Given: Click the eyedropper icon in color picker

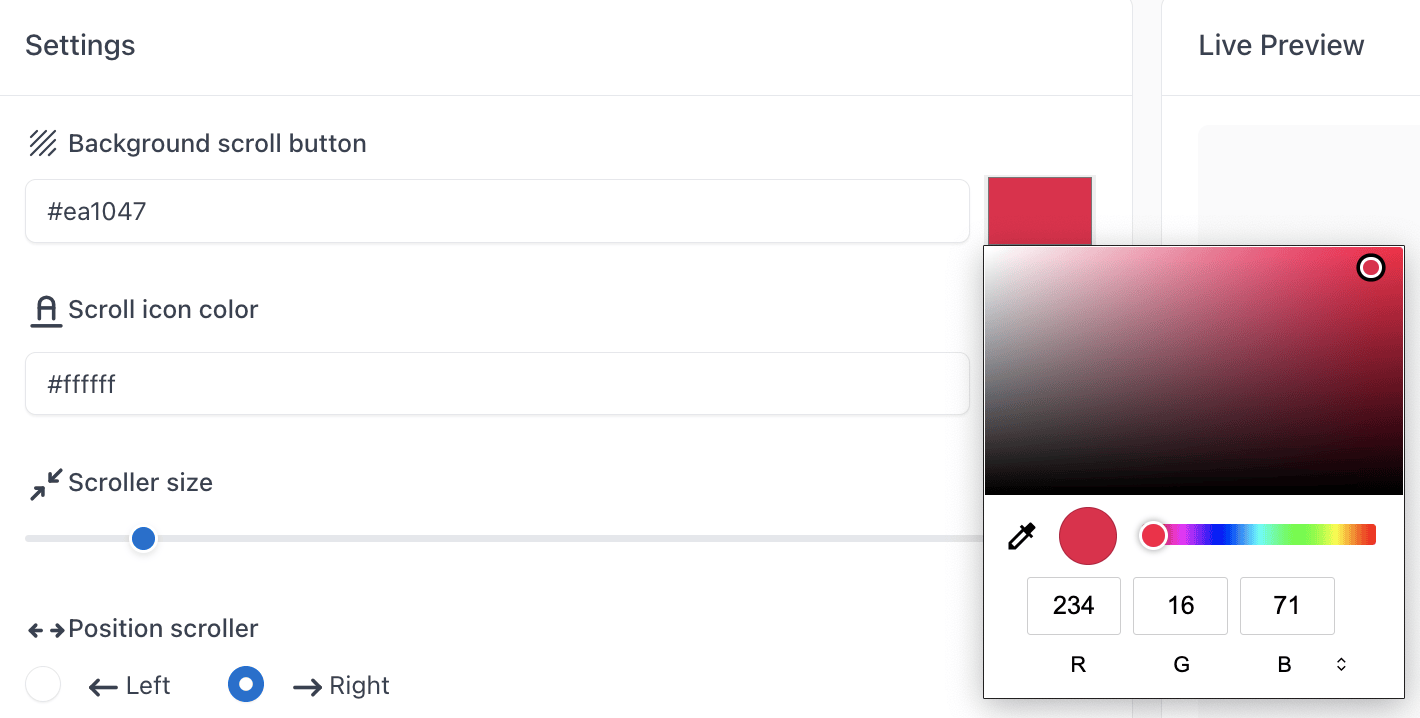Looking at the screenshot, I should 1021,537.
